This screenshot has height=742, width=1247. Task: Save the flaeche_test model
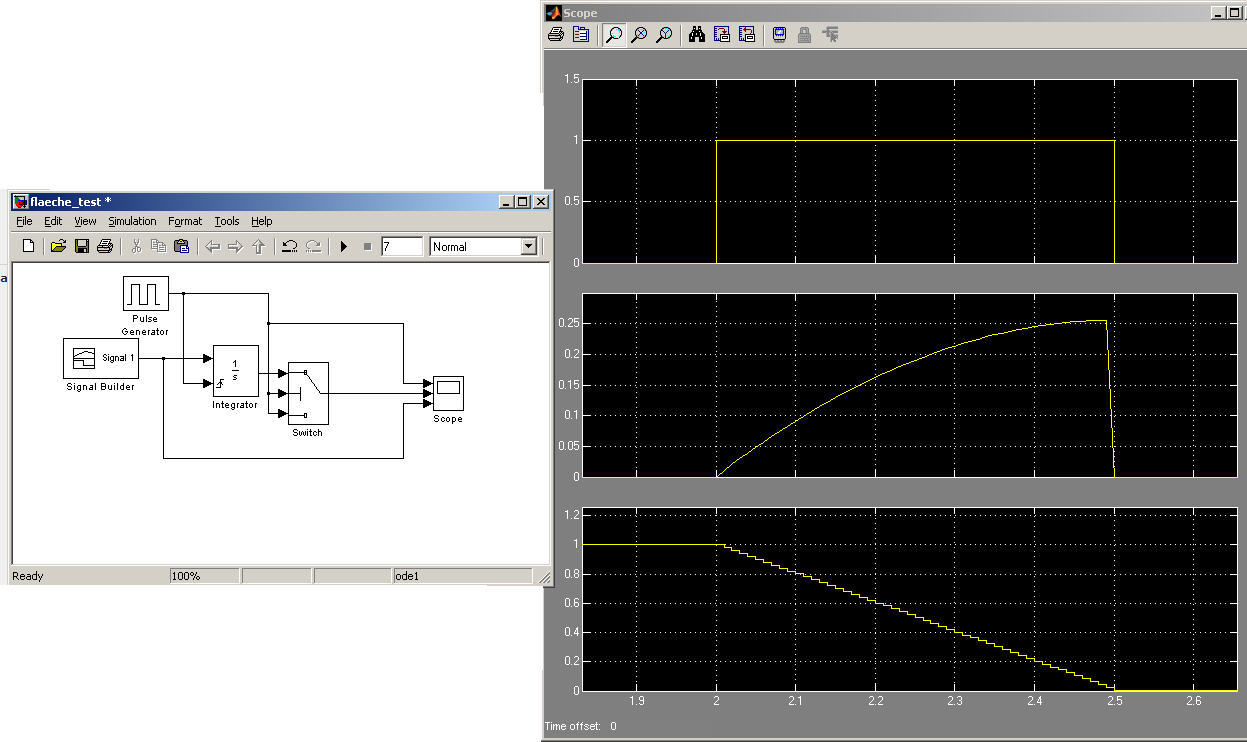tap(82, 246)
